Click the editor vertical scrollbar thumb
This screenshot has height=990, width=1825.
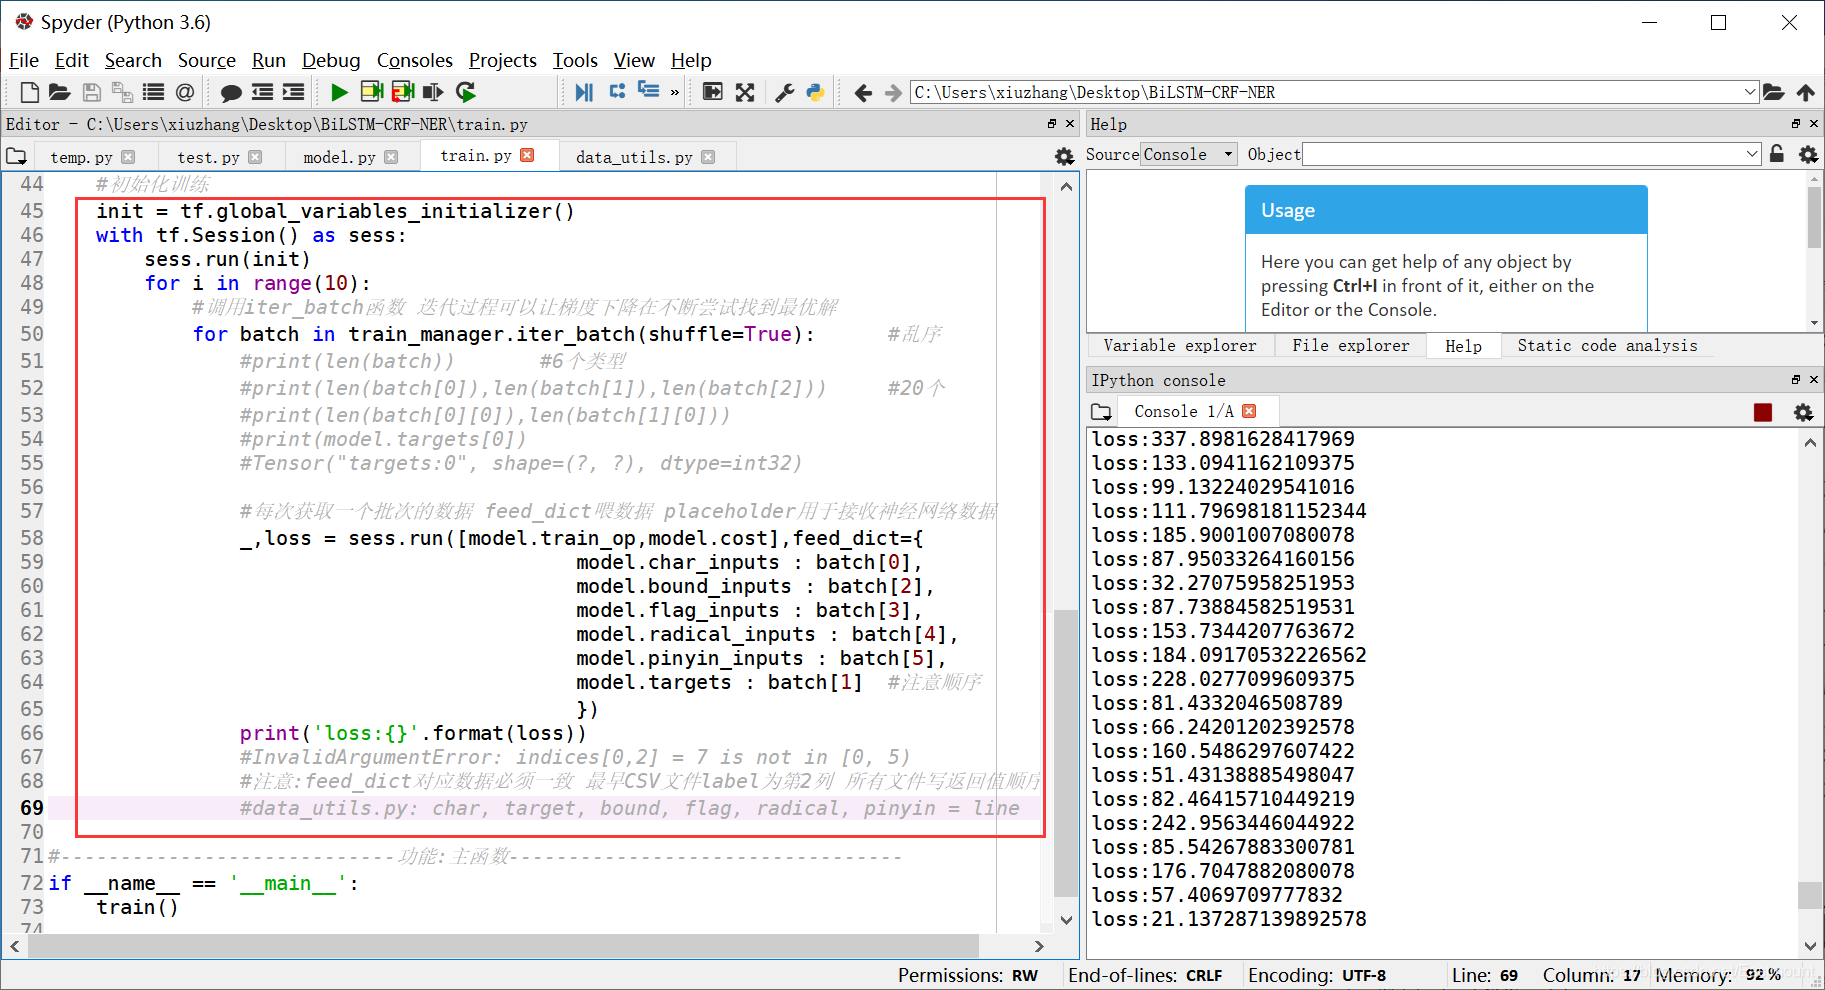click(1066, 752)
